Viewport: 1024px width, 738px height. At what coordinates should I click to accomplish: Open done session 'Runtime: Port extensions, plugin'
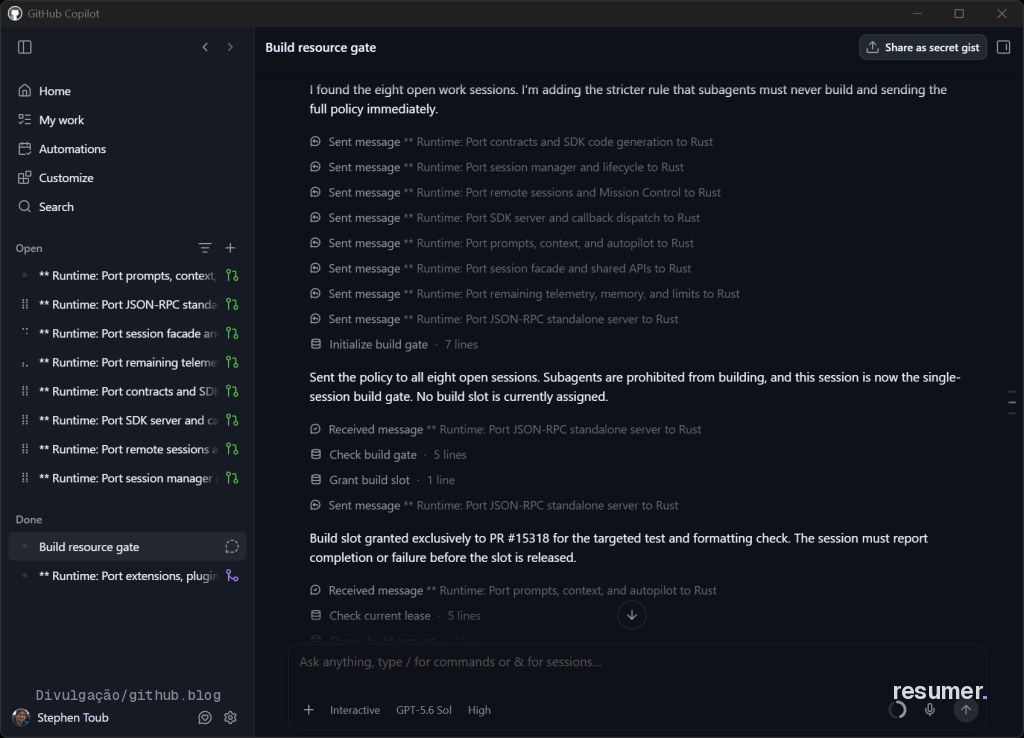point(127,576)
